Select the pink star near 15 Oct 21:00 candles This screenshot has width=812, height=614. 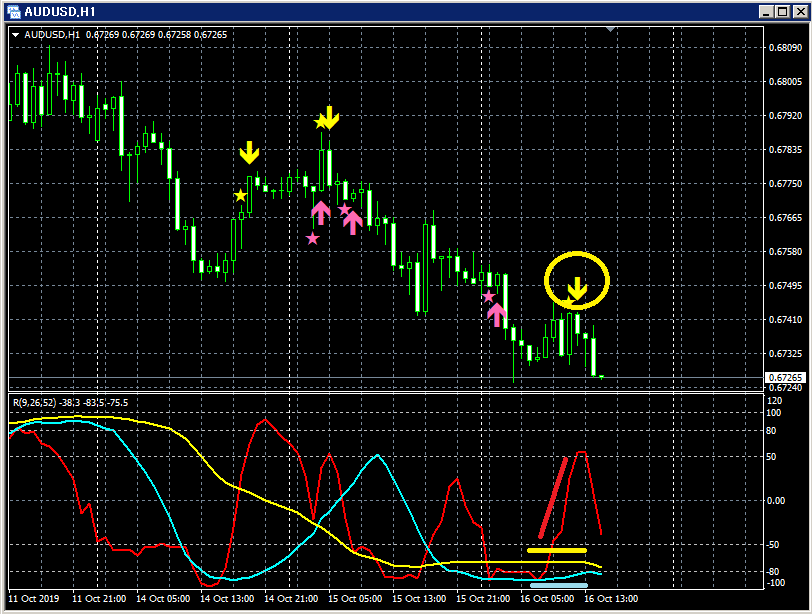[x=488, y=297]
